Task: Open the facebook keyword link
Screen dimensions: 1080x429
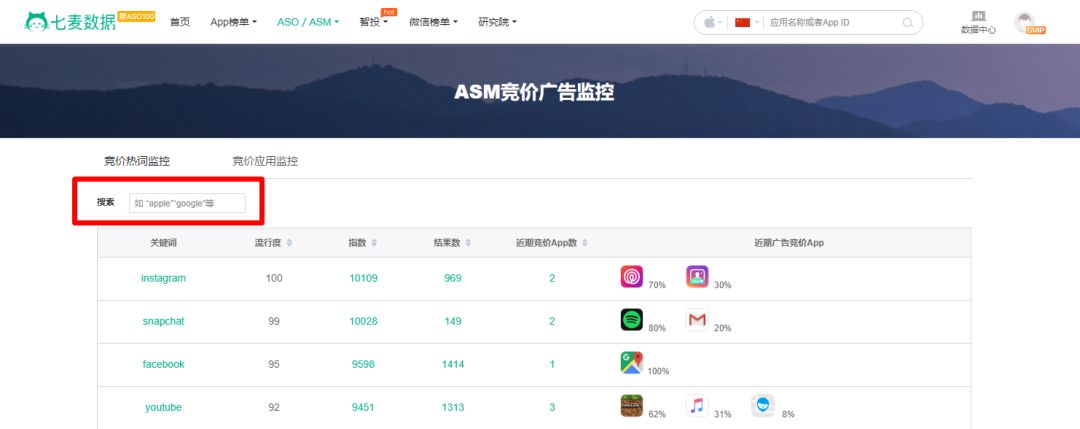Action: (x=163, y=364)
